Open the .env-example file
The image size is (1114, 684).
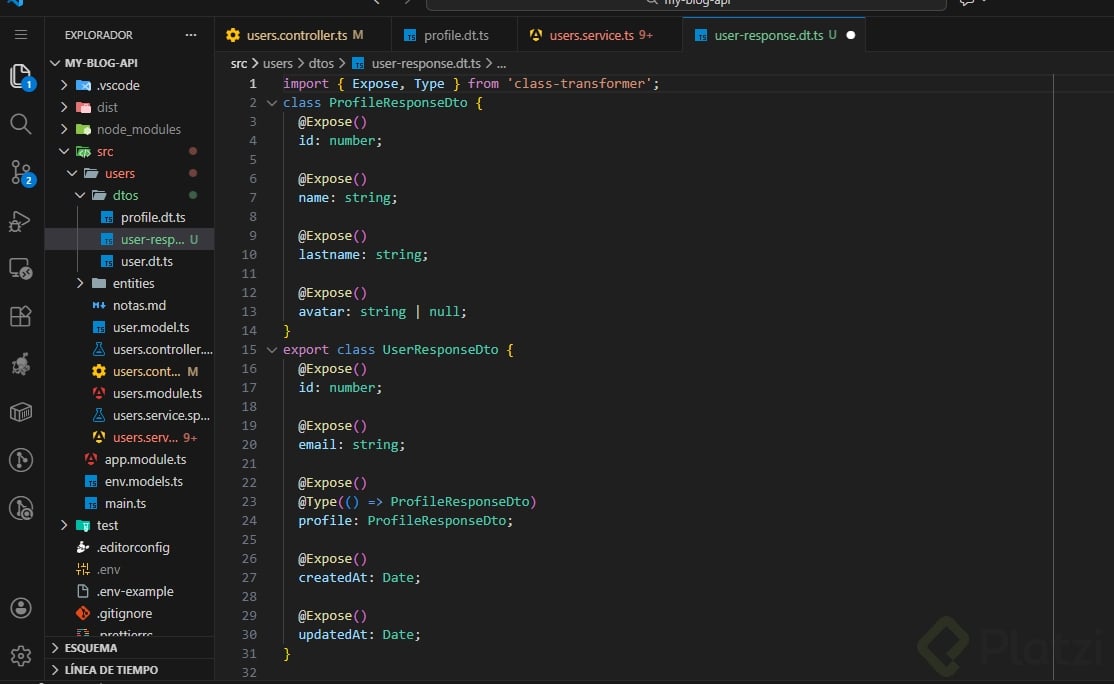[x=129, y=592]
